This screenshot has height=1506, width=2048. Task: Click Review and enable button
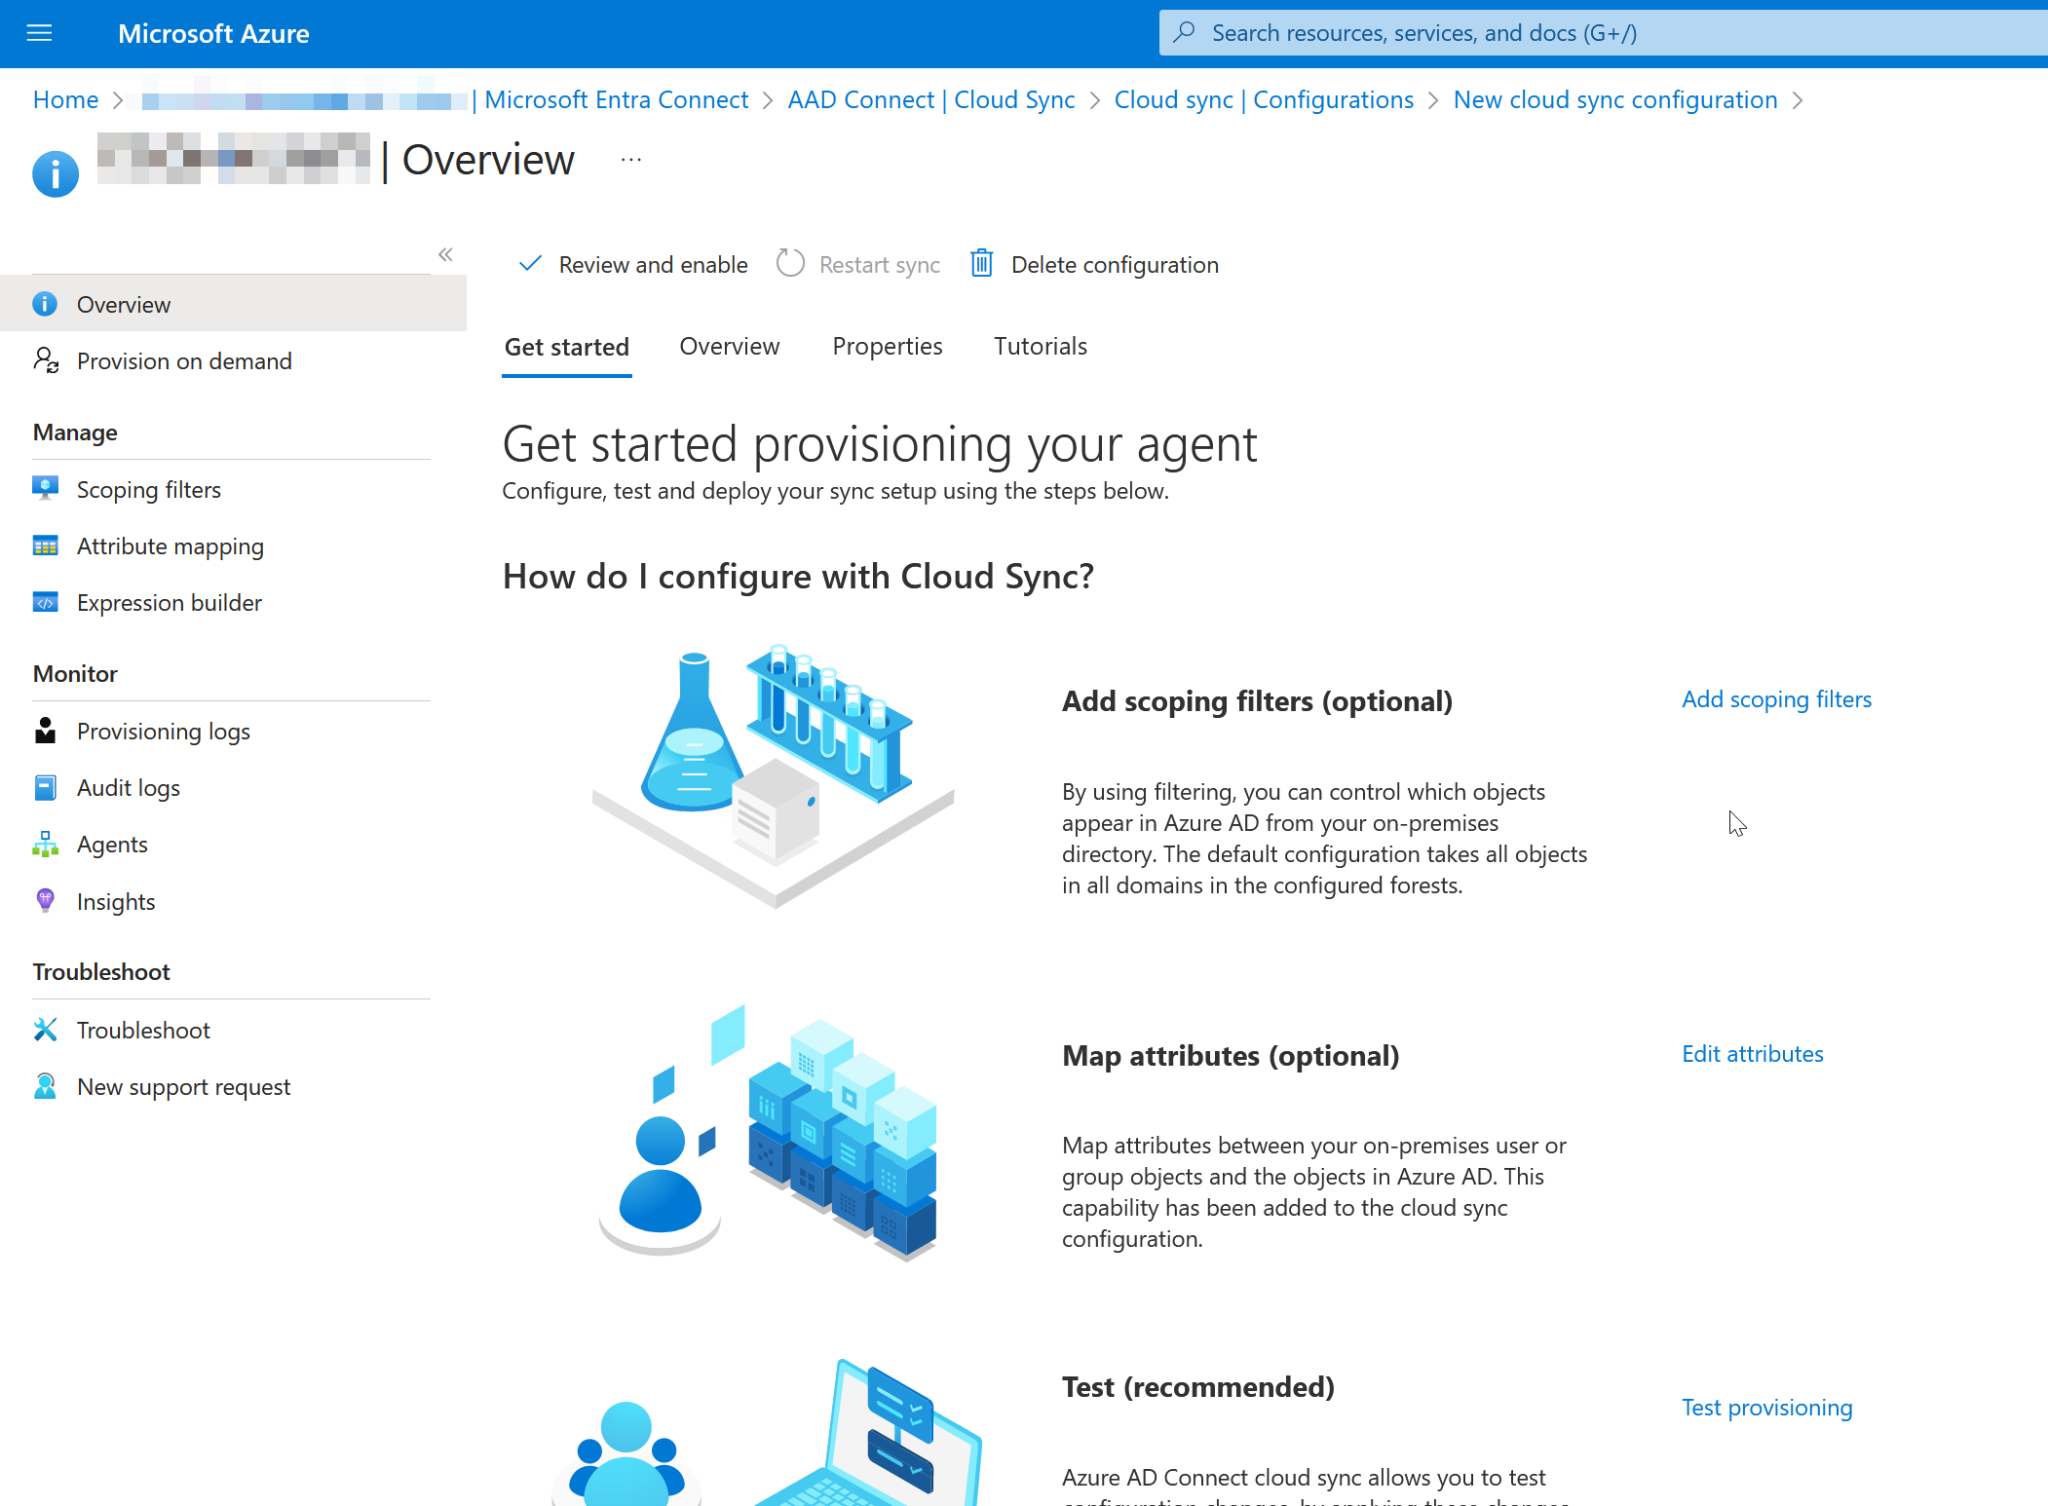point(633,264)
